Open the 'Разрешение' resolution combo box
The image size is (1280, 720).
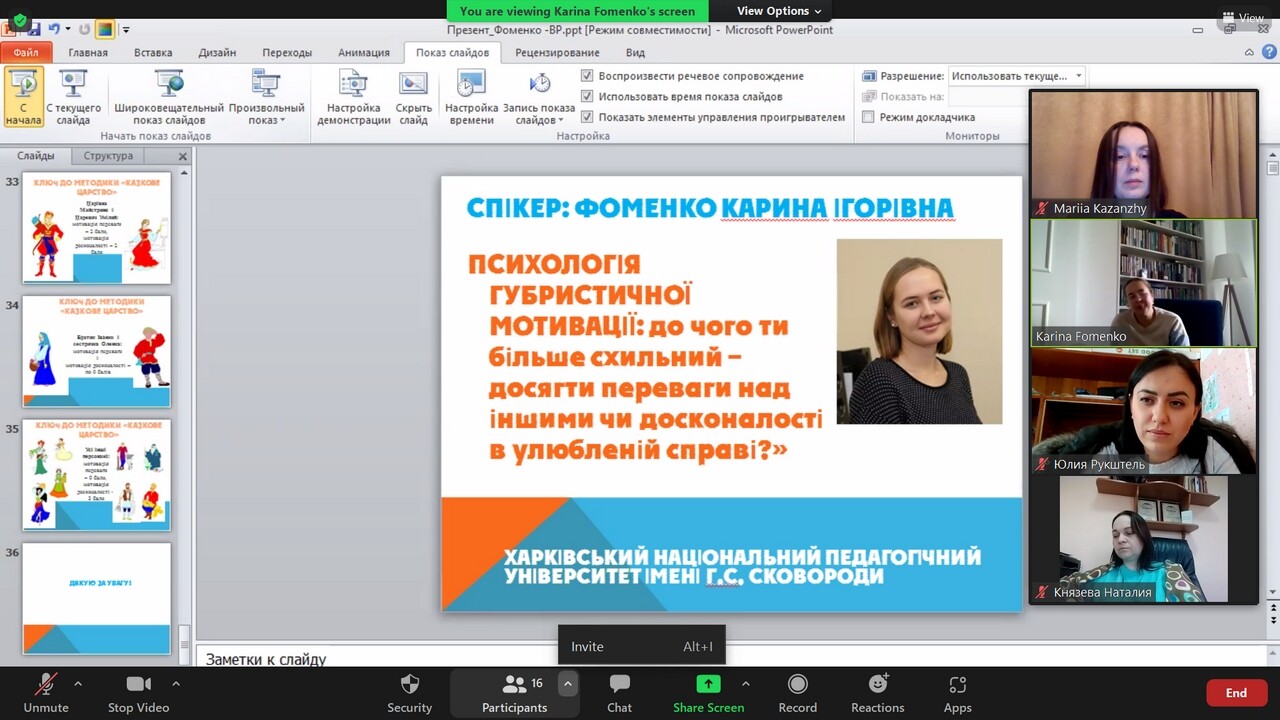tap(1016, 76)
